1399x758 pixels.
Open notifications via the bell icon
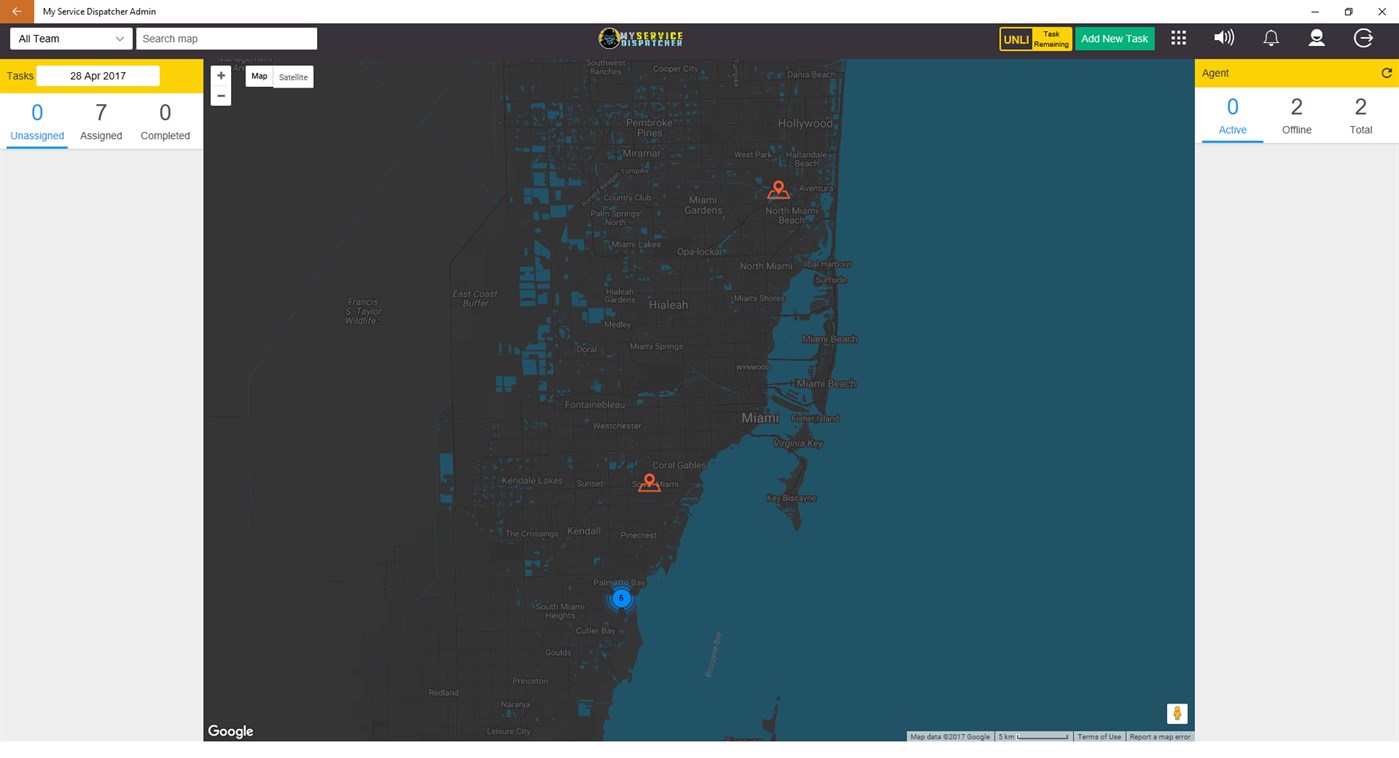[x=1270, y=37]
